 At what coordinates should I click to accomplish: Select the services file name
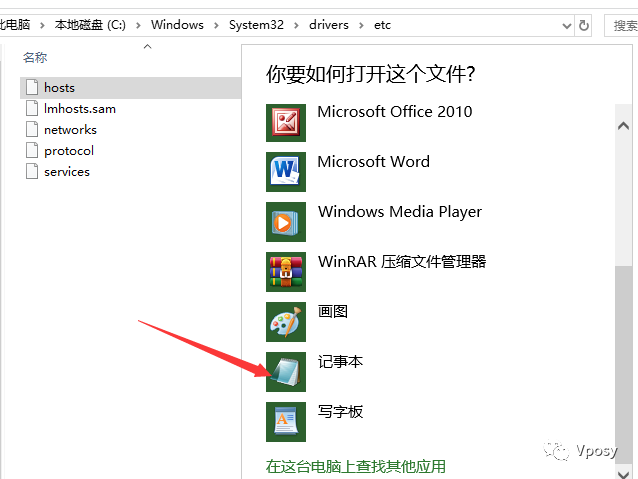point(67,172)
